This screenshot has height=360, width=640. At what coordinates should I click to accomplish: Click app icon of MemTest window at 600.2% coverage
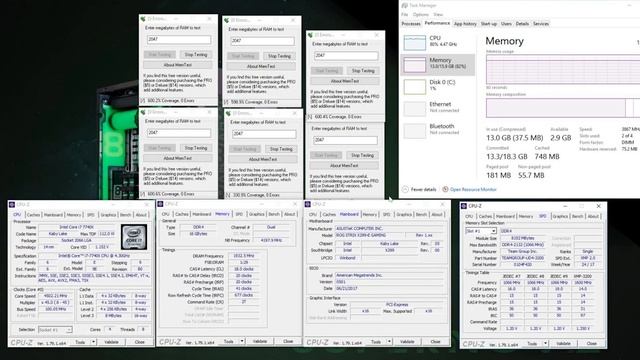(x=143, y=19)
